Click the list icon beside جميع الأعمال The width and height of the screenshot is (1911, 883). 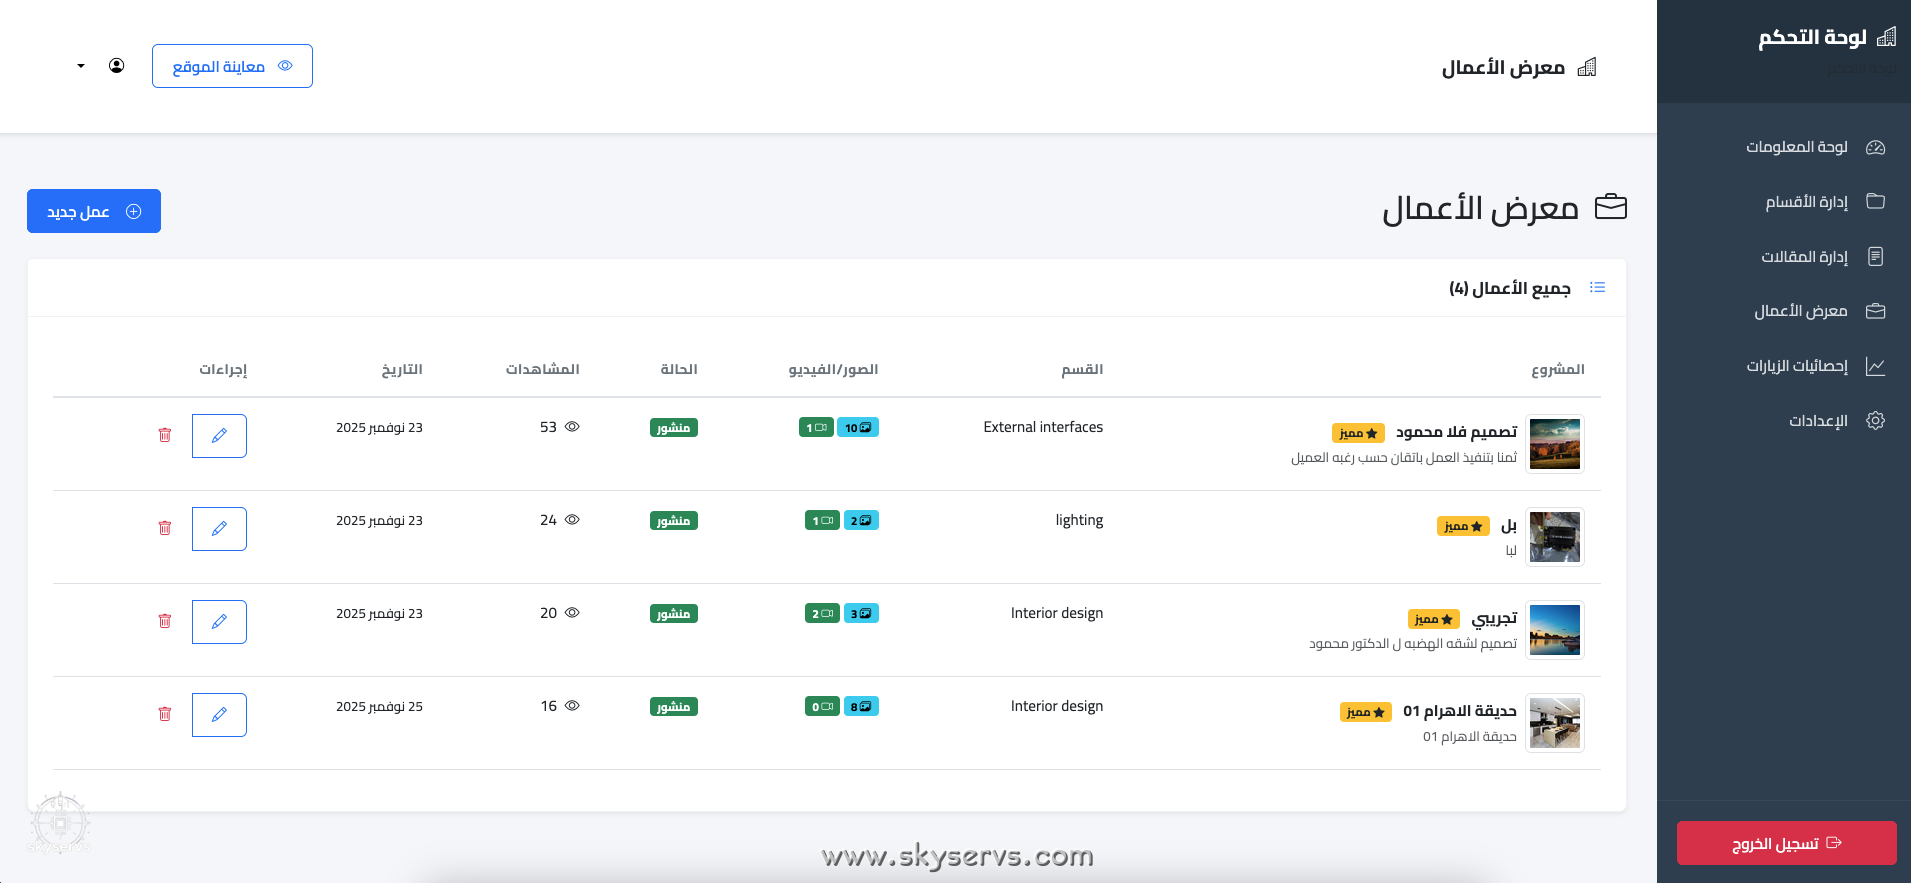coord(1597,288)
